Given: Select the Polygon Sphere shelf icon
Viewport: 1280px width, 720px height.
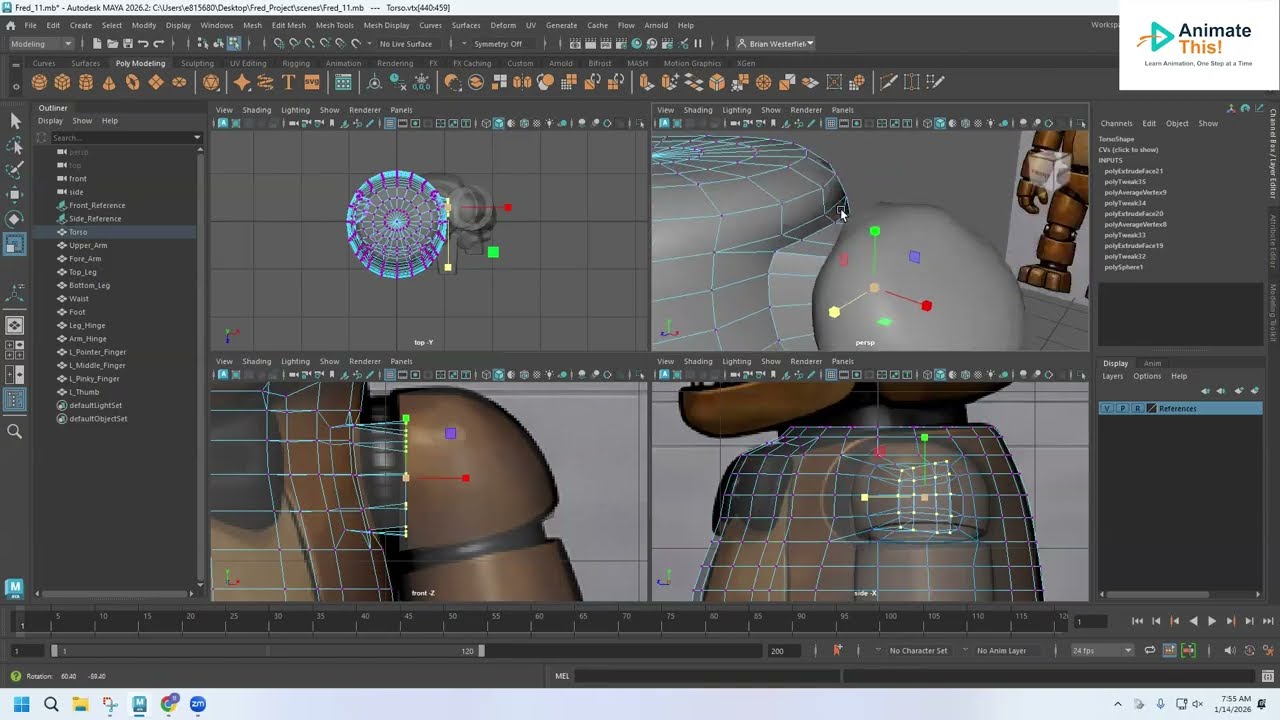Looking at the screenshot, I should pyautogui.click(x=39, y=82).
